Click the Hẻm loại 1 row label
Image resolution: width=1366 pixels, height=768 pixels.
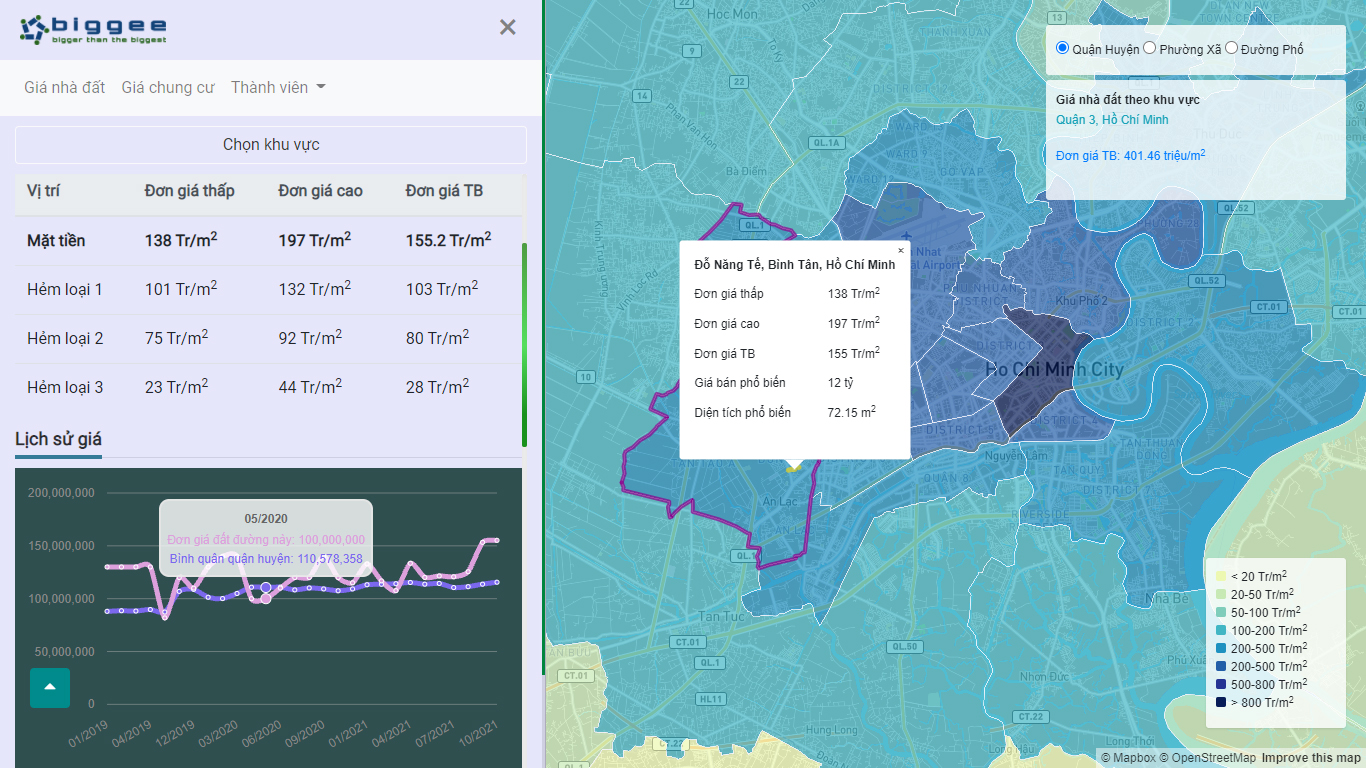[x=65, y=290]
